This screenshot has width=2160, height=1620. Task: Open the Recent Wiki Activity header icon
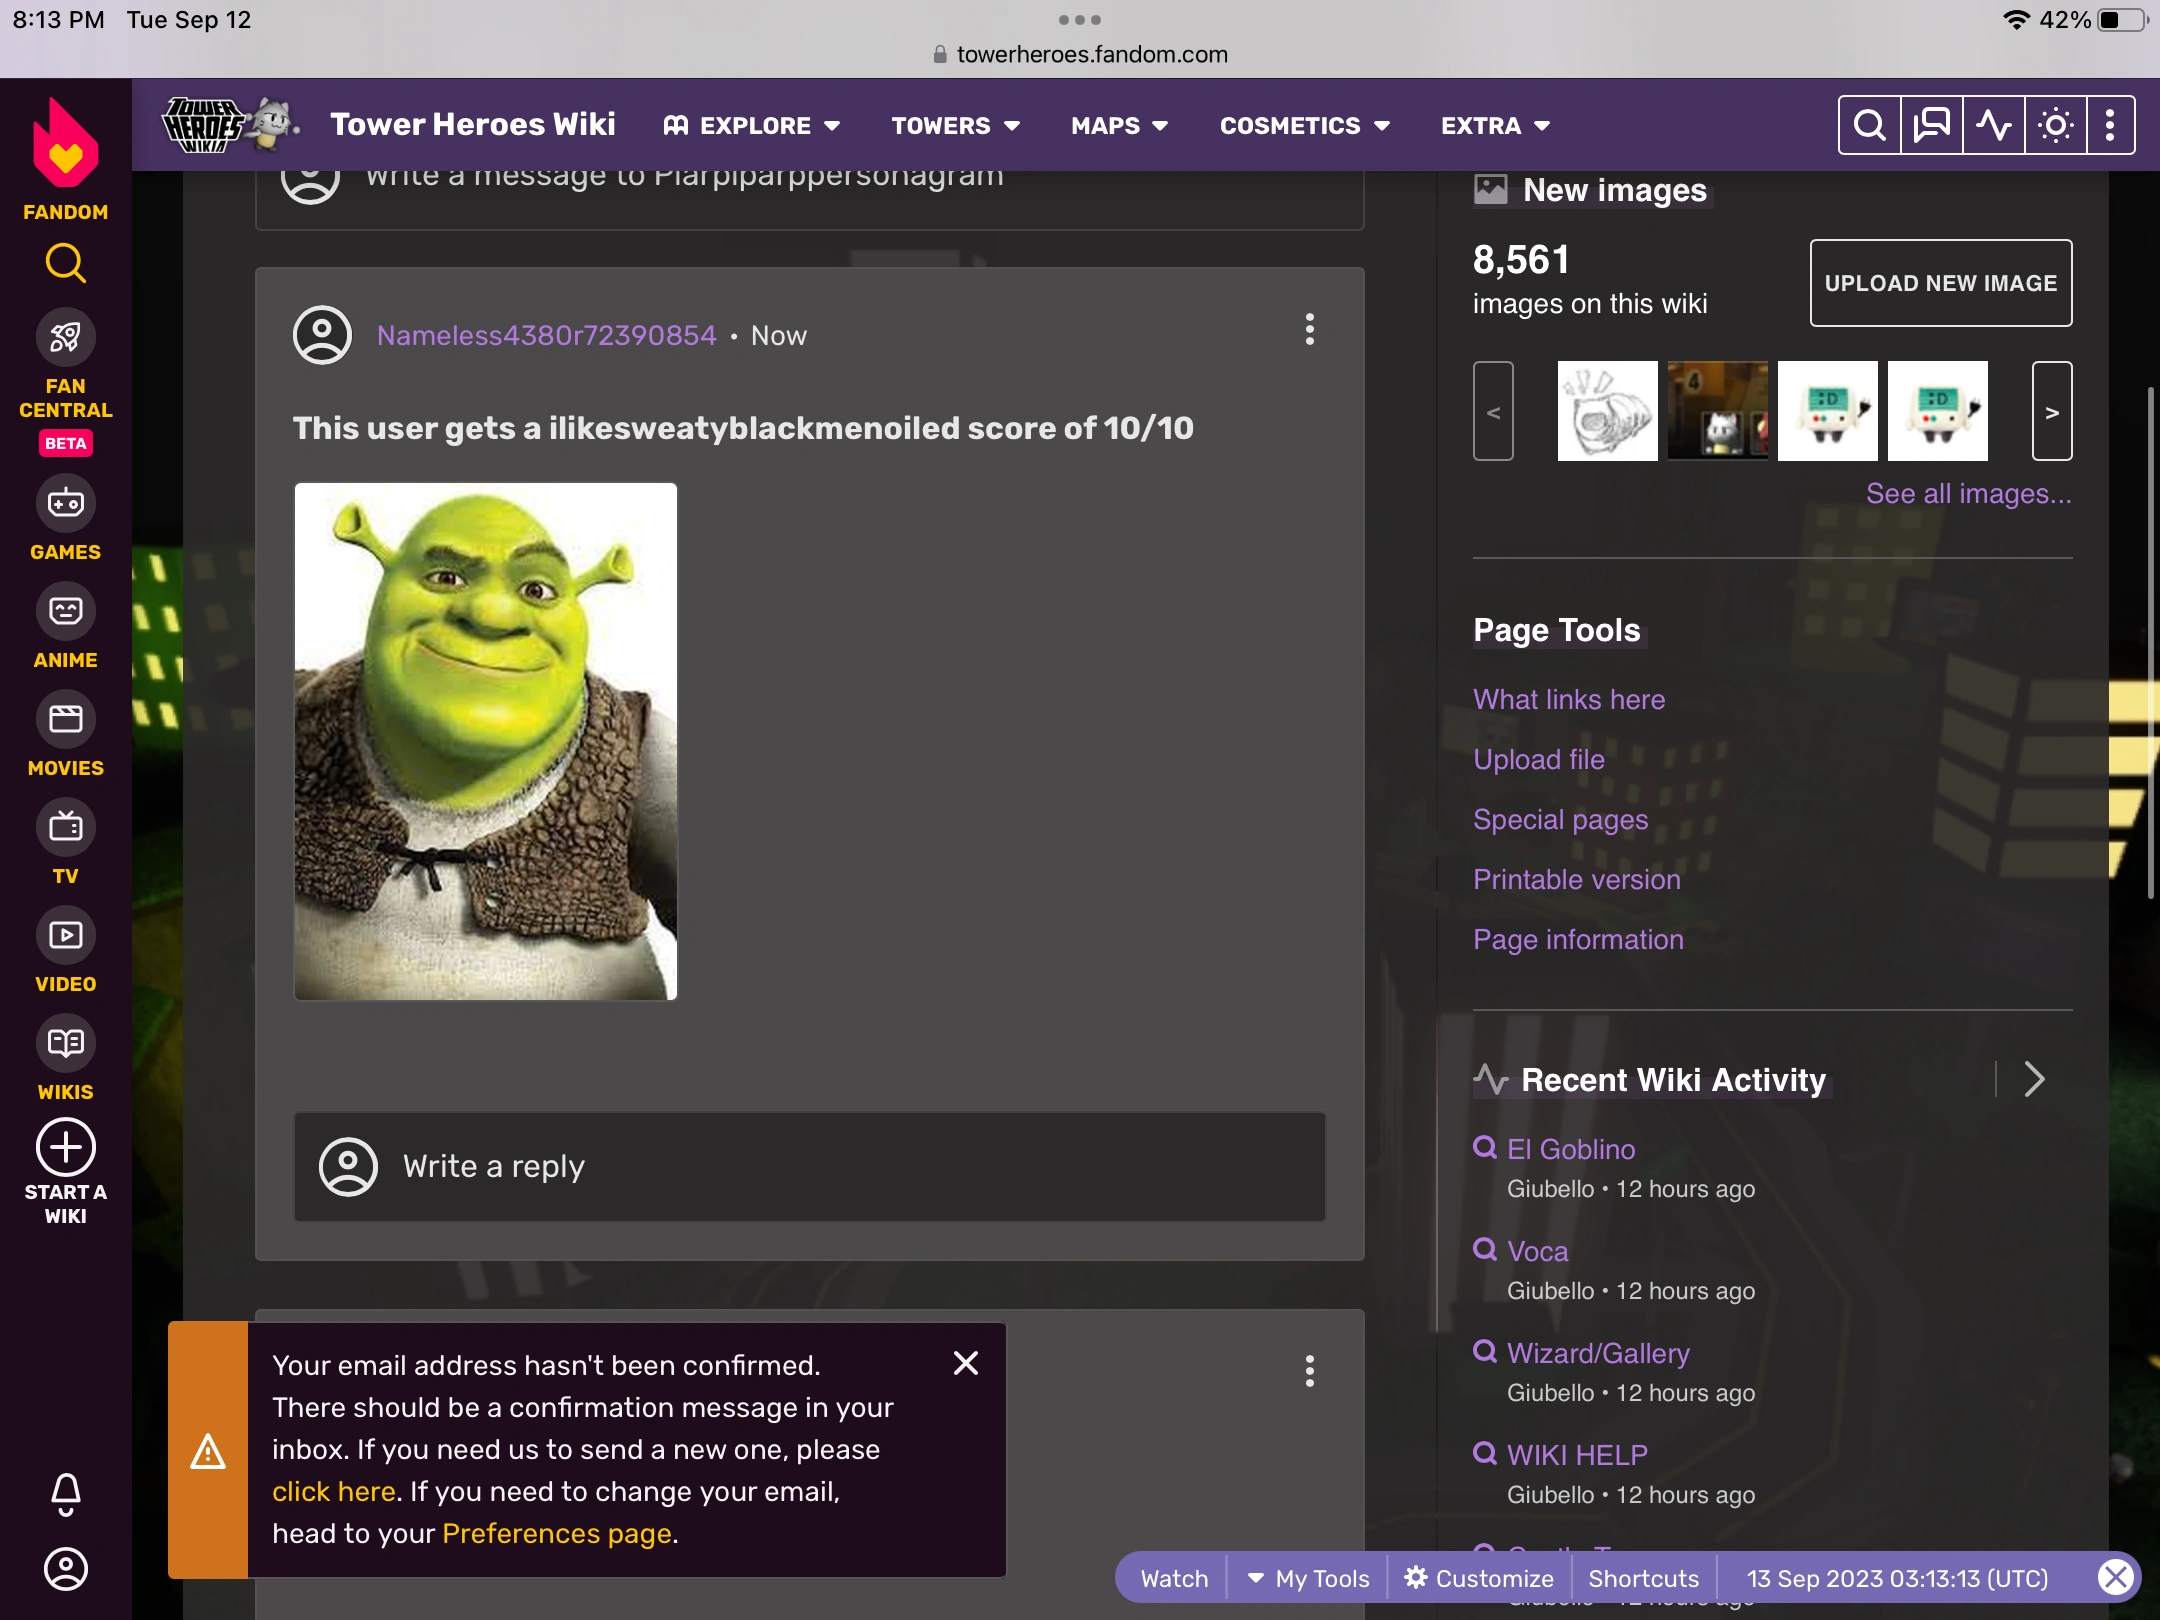coord(1994,126)
